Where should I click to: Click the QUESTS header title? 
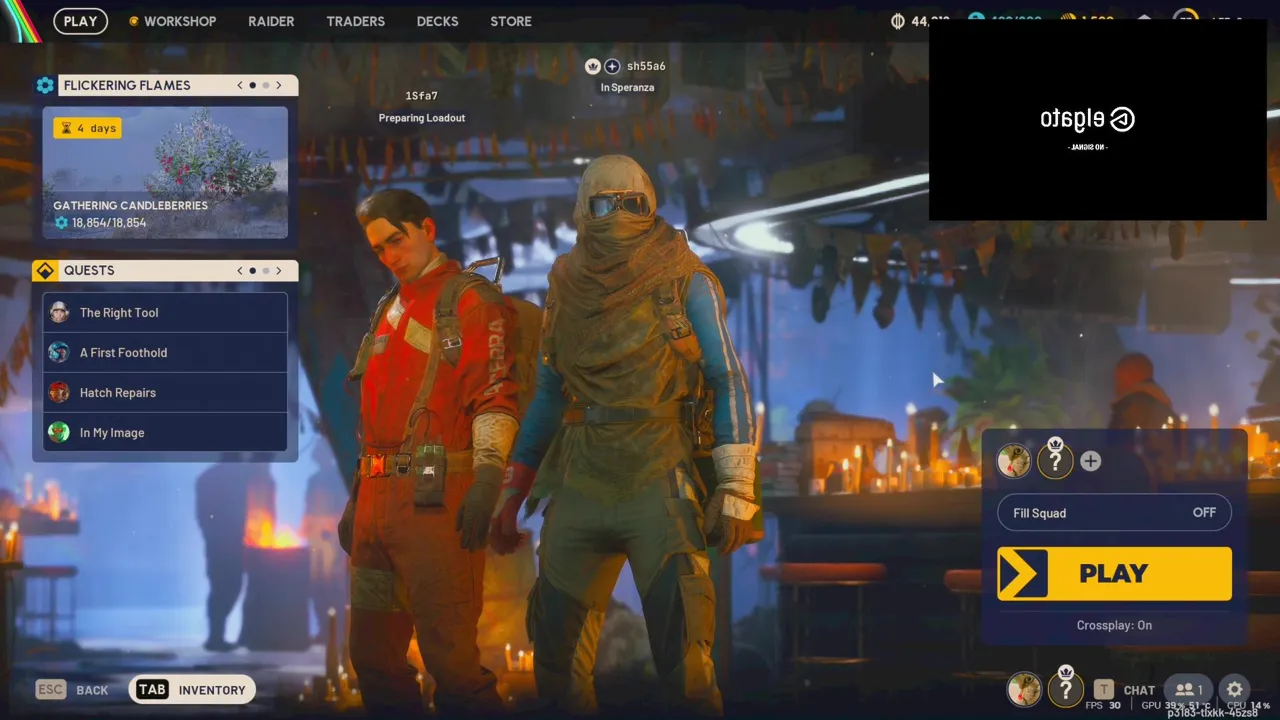[x=89, y=270]
